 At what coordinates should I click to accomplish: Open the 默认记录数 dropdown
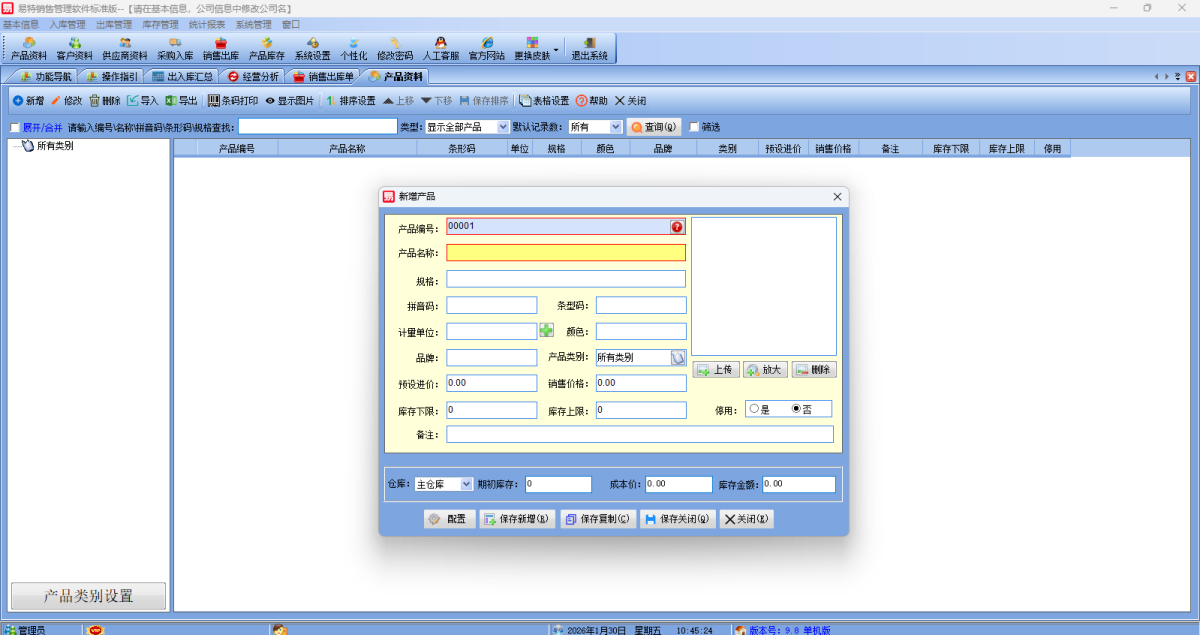[616, 128]
